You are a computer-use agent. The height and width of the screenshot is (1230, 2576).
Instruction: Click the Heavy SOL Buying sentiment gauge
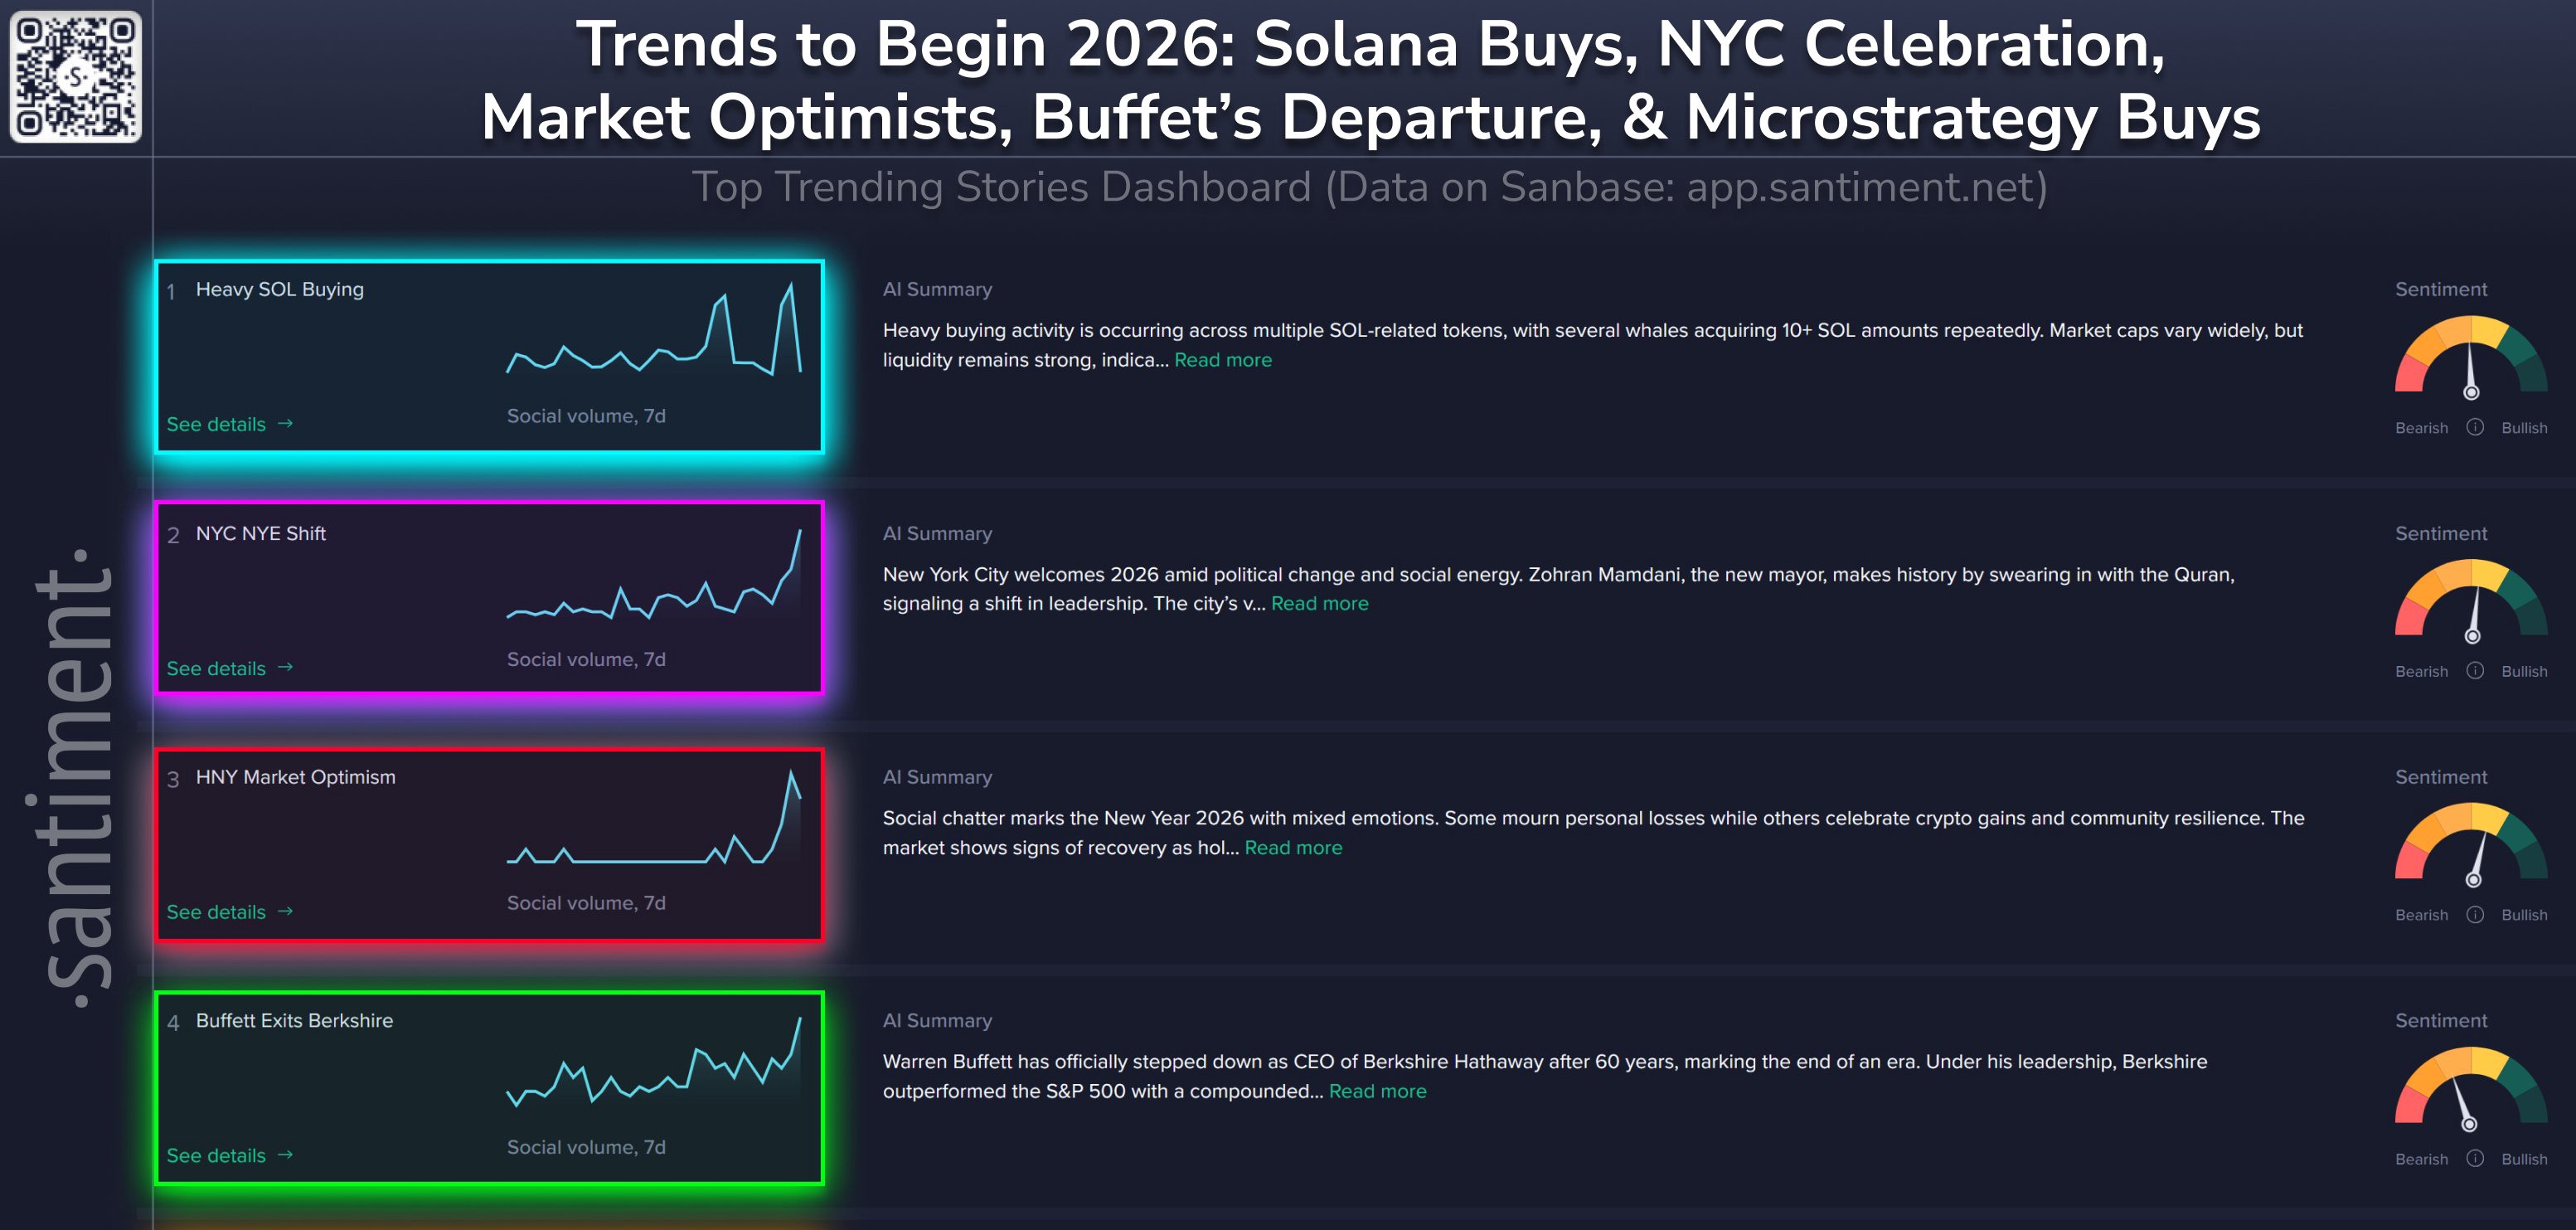pos(2470,357)
